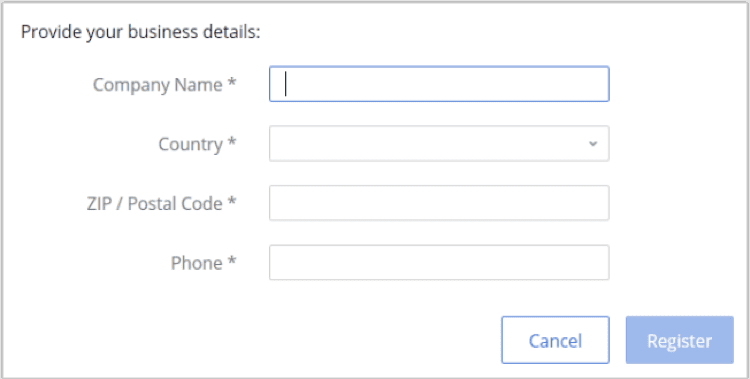This screenshot has width=750, height=379.
Task: Click the asterisk next to Company Name
Action: pyautogui.click(x=232, y=82)
